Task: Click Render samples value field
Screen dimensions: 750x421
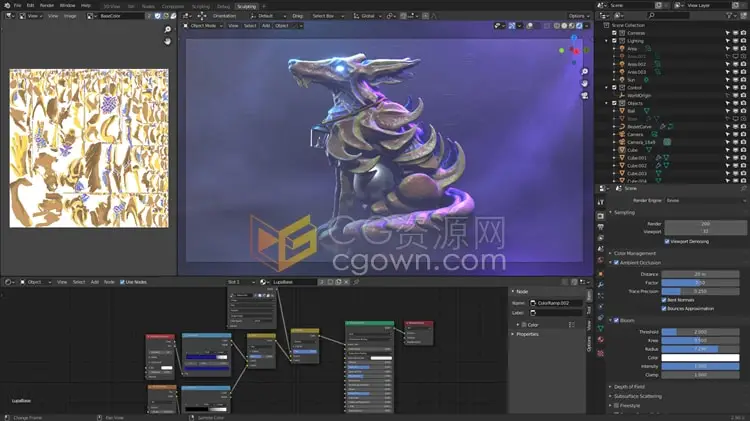Action: pyautogui.click(x=705, y=224)
